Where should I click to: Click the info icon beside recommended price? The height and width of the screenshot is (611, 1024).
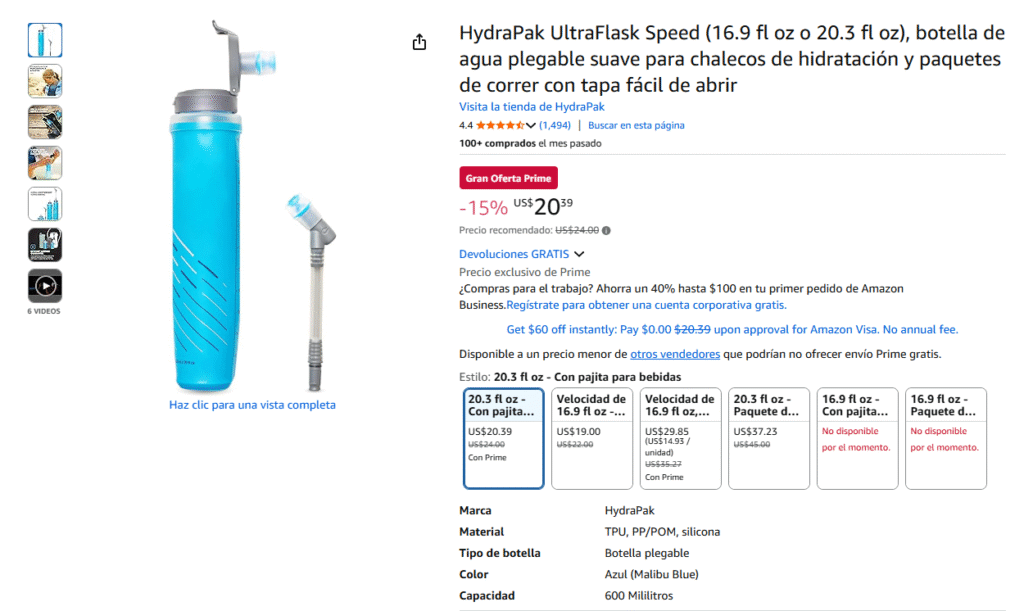tap(607, 230)
